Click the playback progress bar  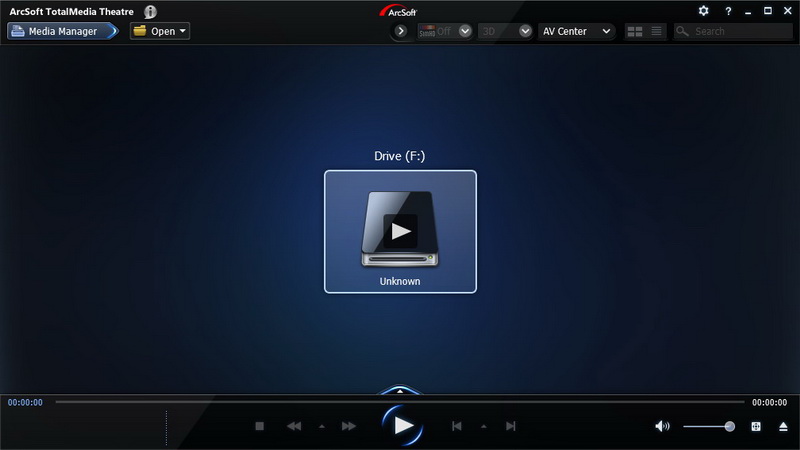[399, 402]
